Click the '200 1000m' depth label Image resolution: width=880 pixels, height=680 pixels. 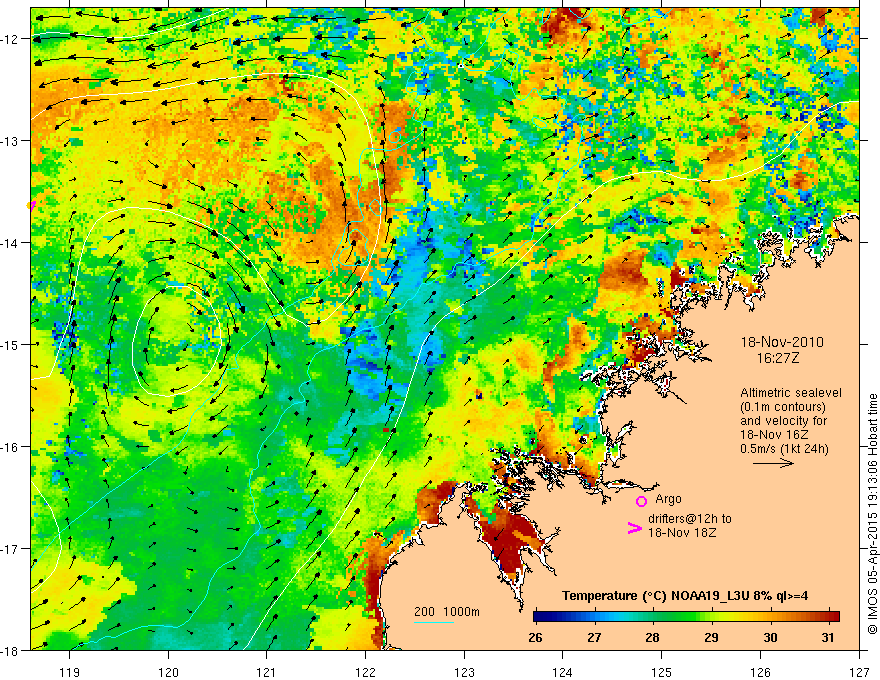pos(447,612)
